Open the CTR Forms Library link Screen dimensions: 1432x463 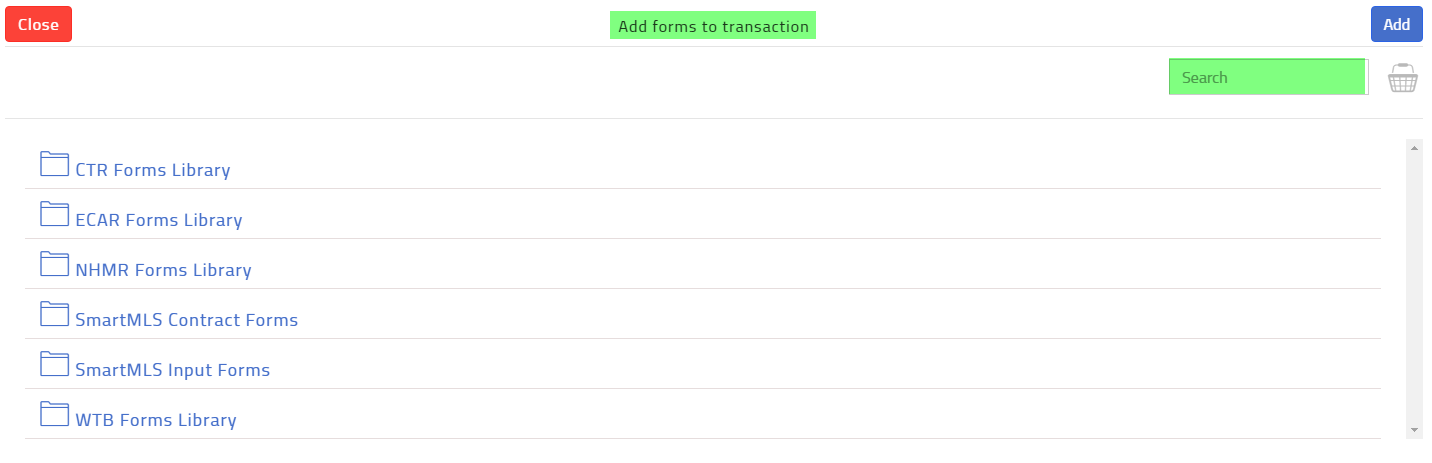[153, 170]
